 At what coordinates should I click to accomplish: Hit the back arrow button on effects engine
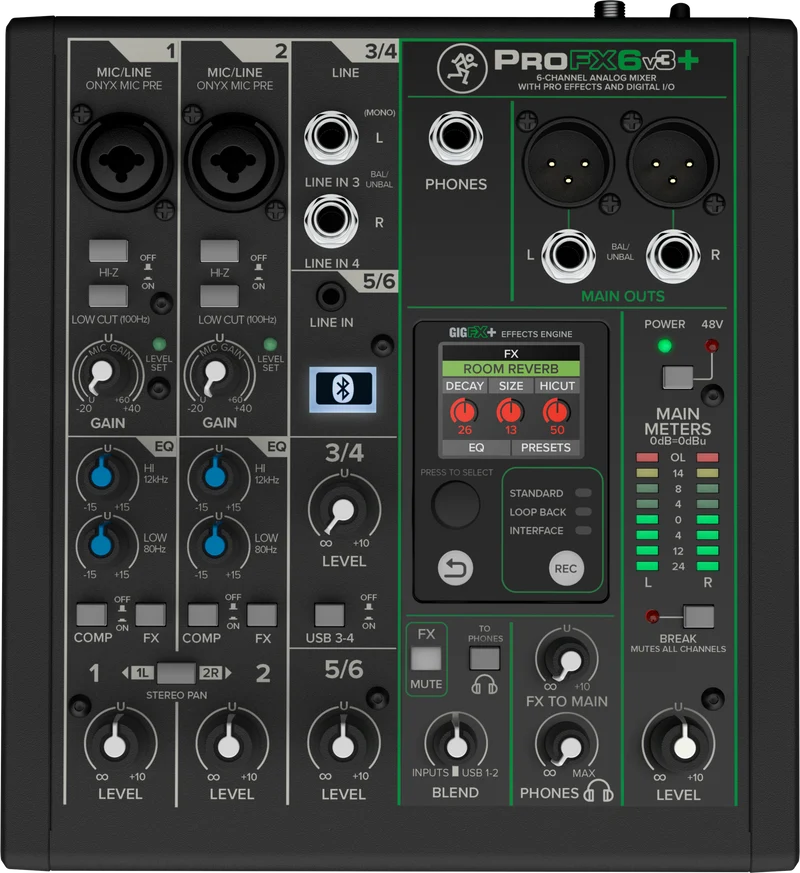[455, 568]
